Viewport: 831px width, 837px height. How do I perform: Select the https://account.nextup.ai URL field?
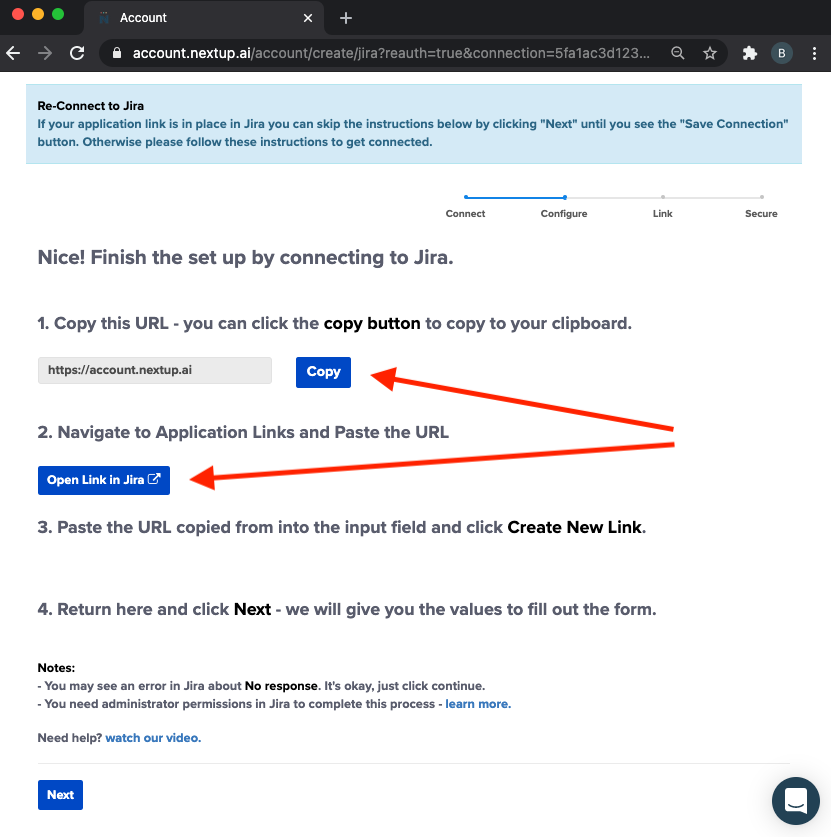155,370
